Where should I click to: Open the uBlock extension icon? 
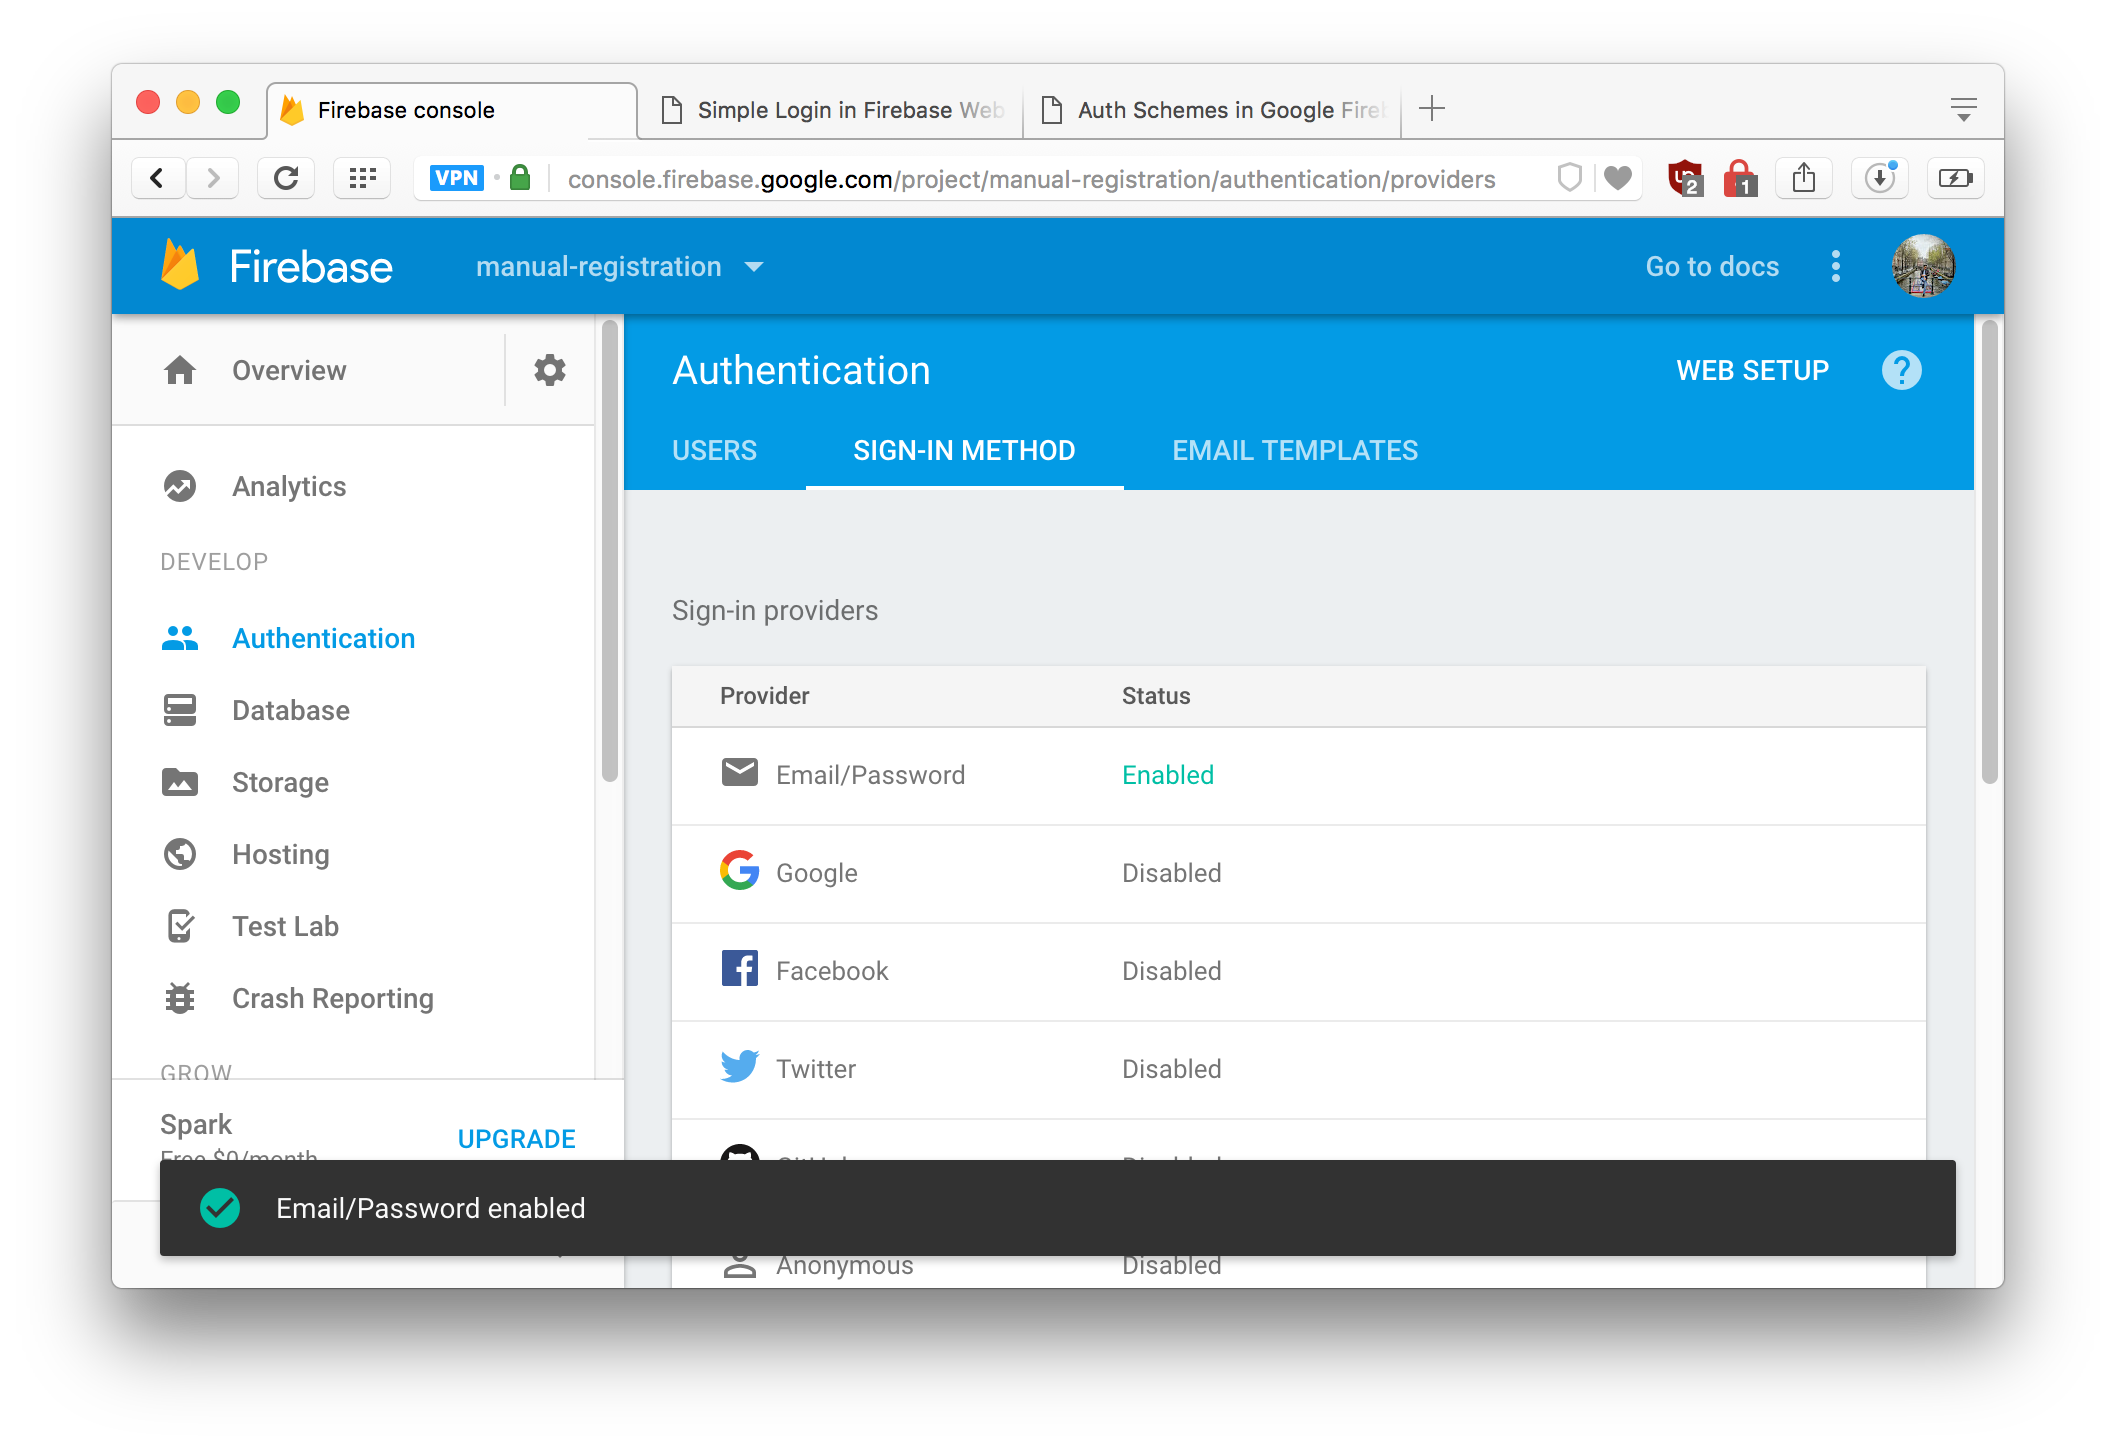pyautogui.click(x=1686, y=178)
